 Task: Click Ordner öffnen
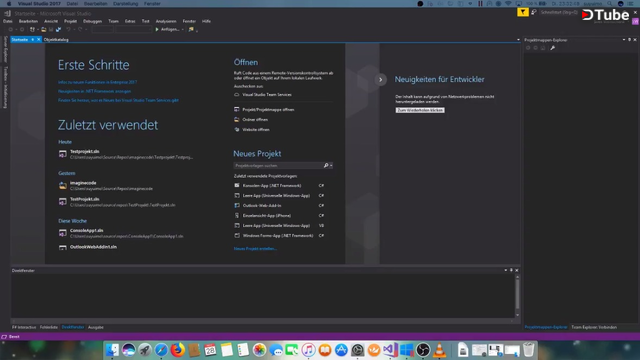pos(251,120)
